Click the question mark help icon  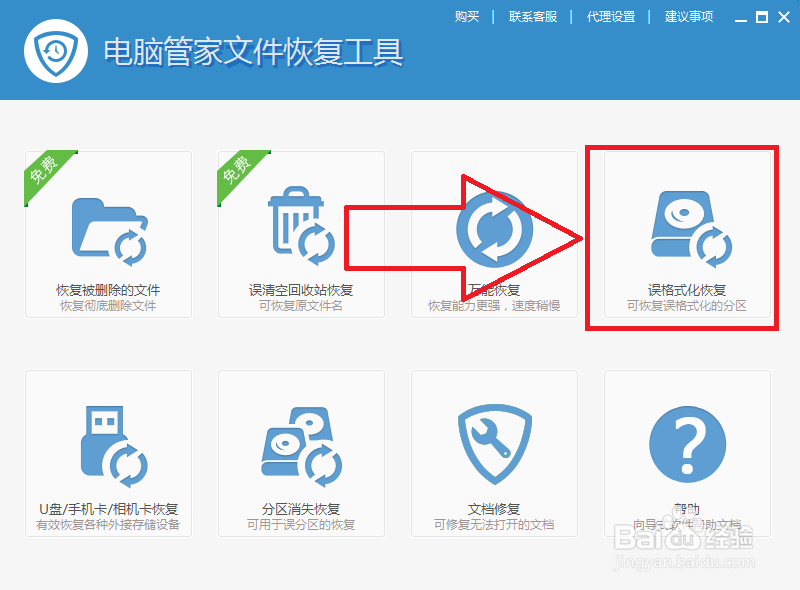tap(687, 445)
